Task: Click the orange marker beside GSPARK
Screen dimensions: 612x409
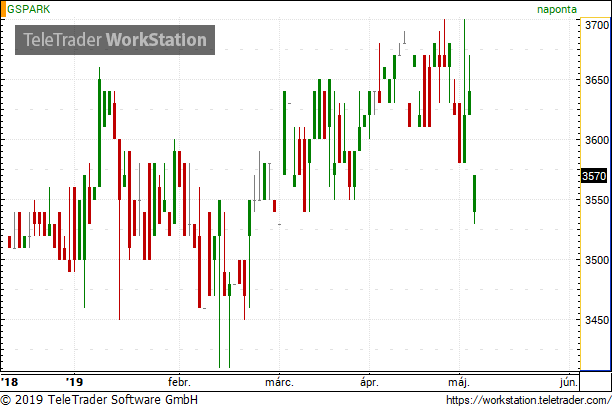Action: pyautogui.click(x=4, y=10)
